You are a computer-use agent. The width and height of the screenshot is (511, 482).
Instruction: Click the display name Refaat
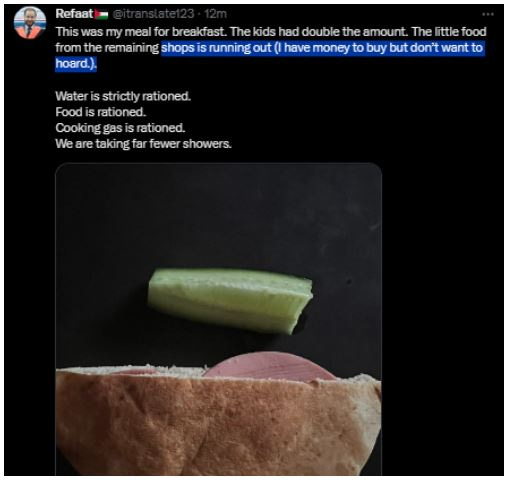coord(74,14)
